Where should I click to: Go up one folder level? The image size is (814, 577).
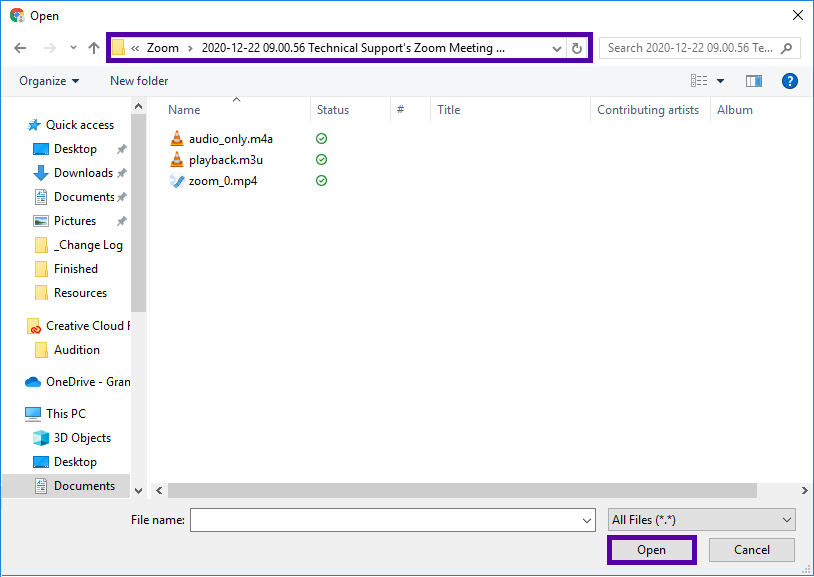tap(94, 48)
